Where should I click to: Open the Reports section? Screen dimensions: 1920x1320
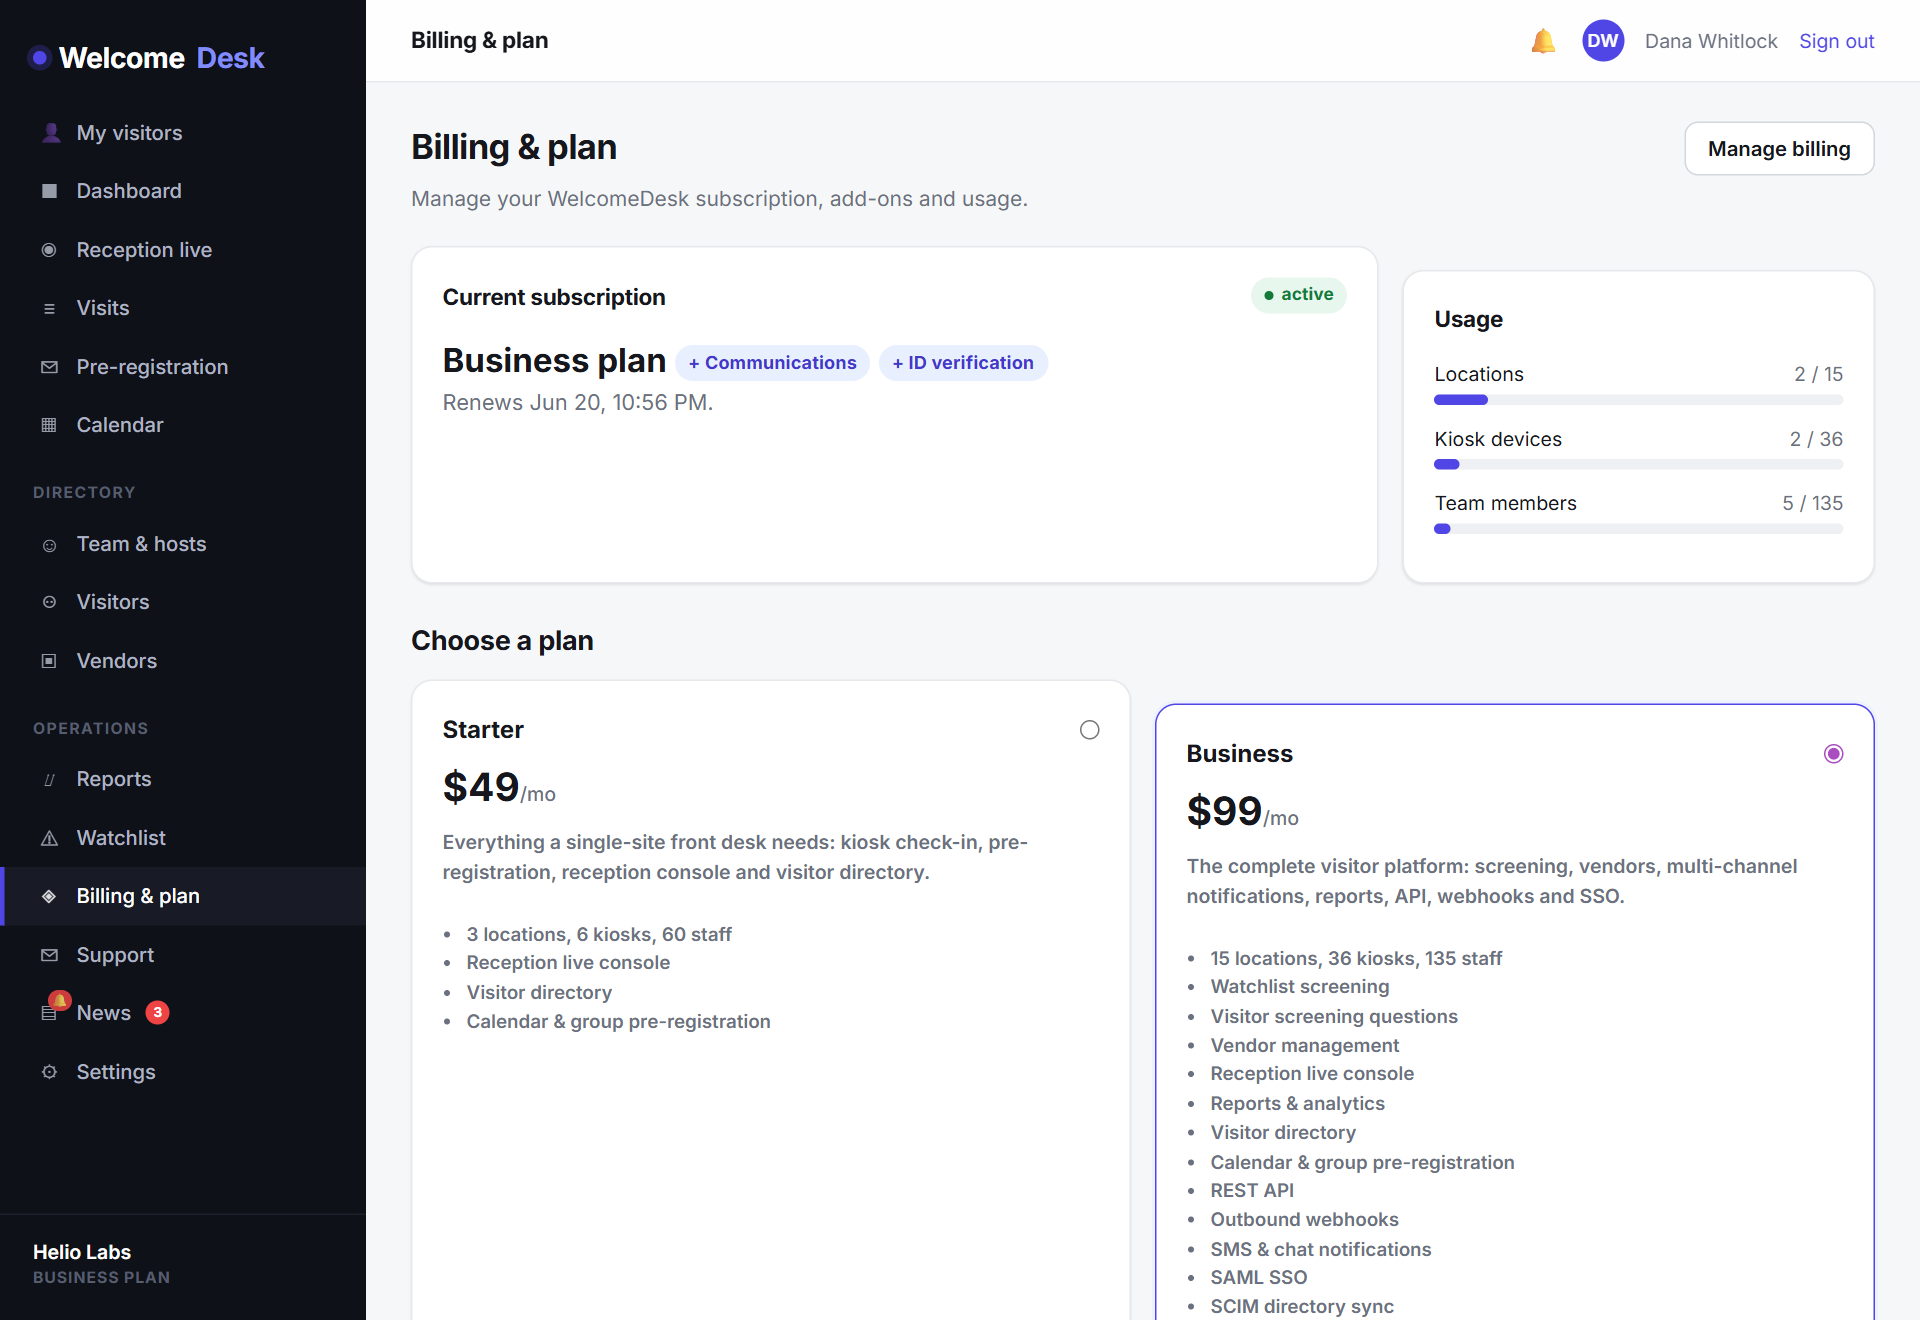pos(183,779)
